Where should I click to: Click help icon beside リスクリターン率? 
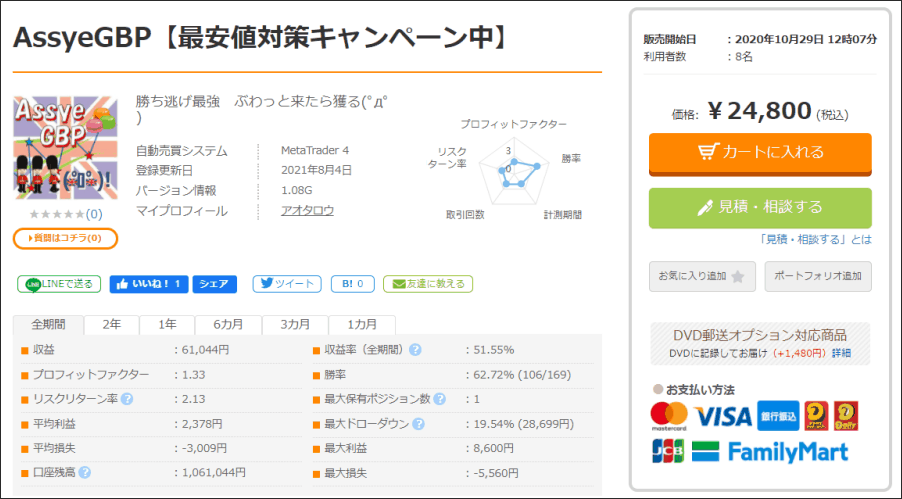tap(127, 399)
